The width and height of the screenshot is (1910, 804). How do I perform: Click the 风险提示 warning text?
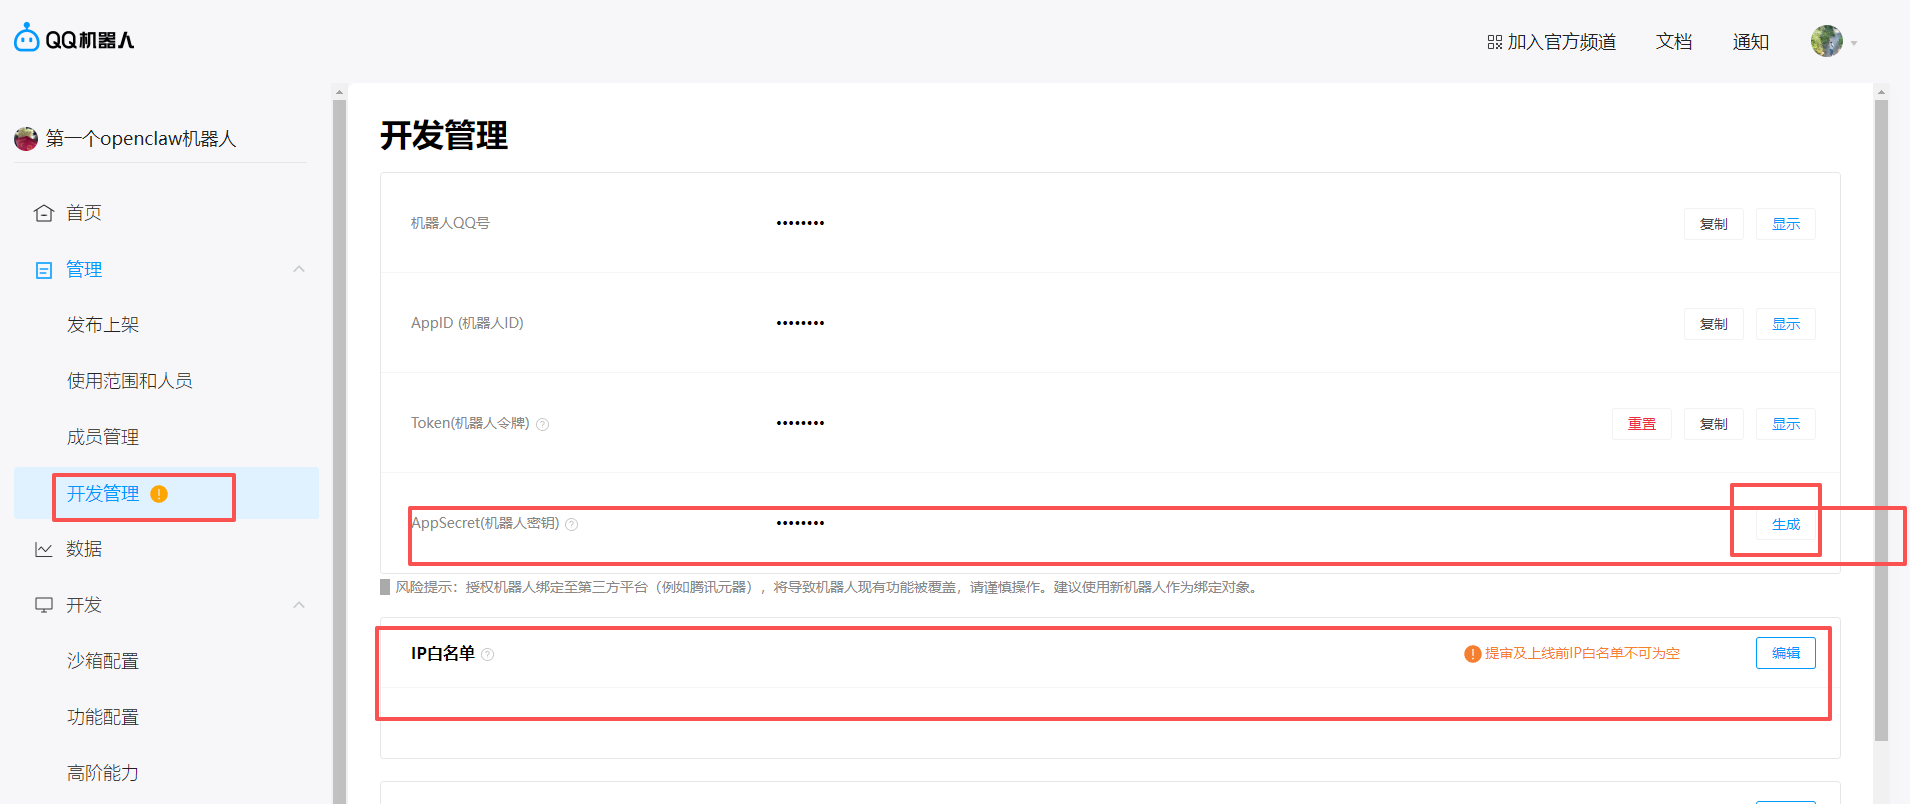[x=828, y=587]
